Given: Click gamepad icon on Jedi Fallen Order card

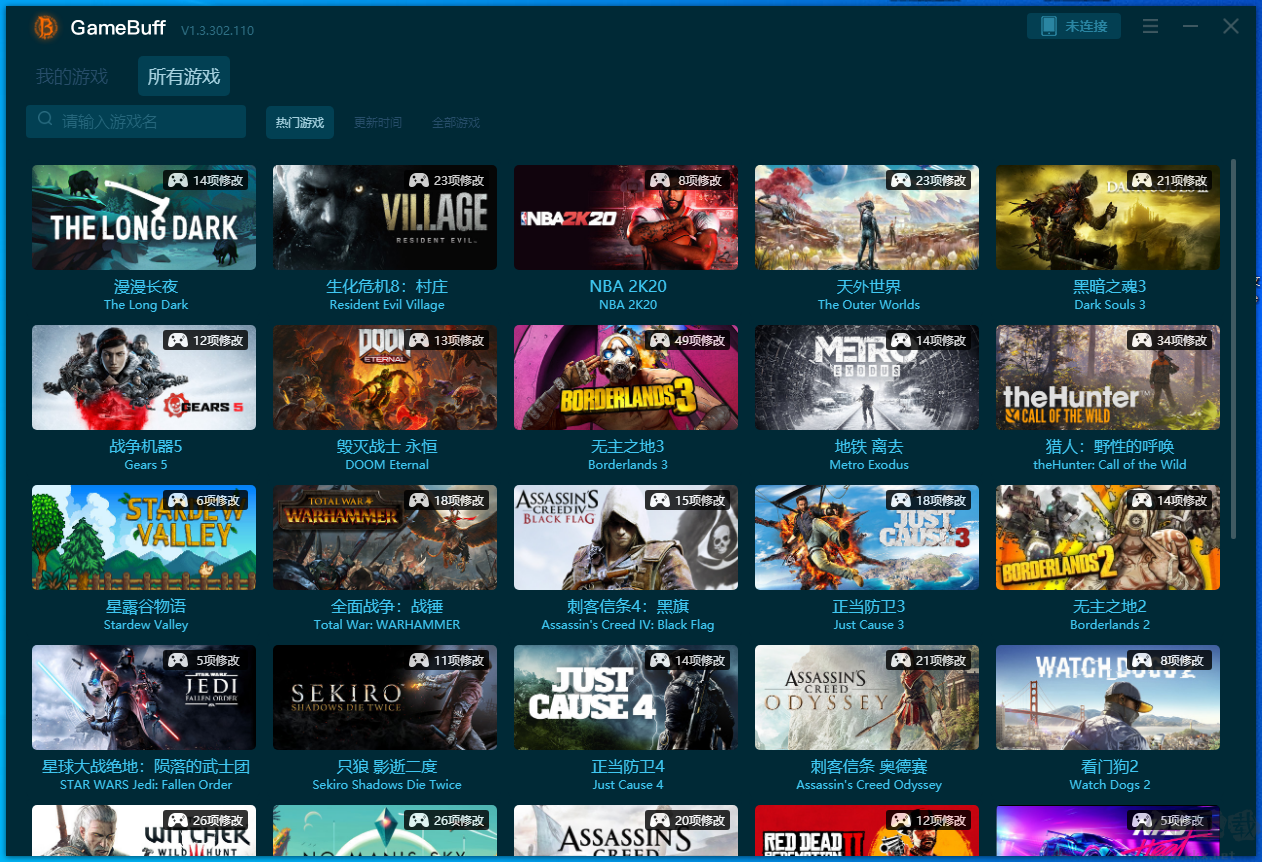Looking at the screenshot, I should [x=177, y=660].
